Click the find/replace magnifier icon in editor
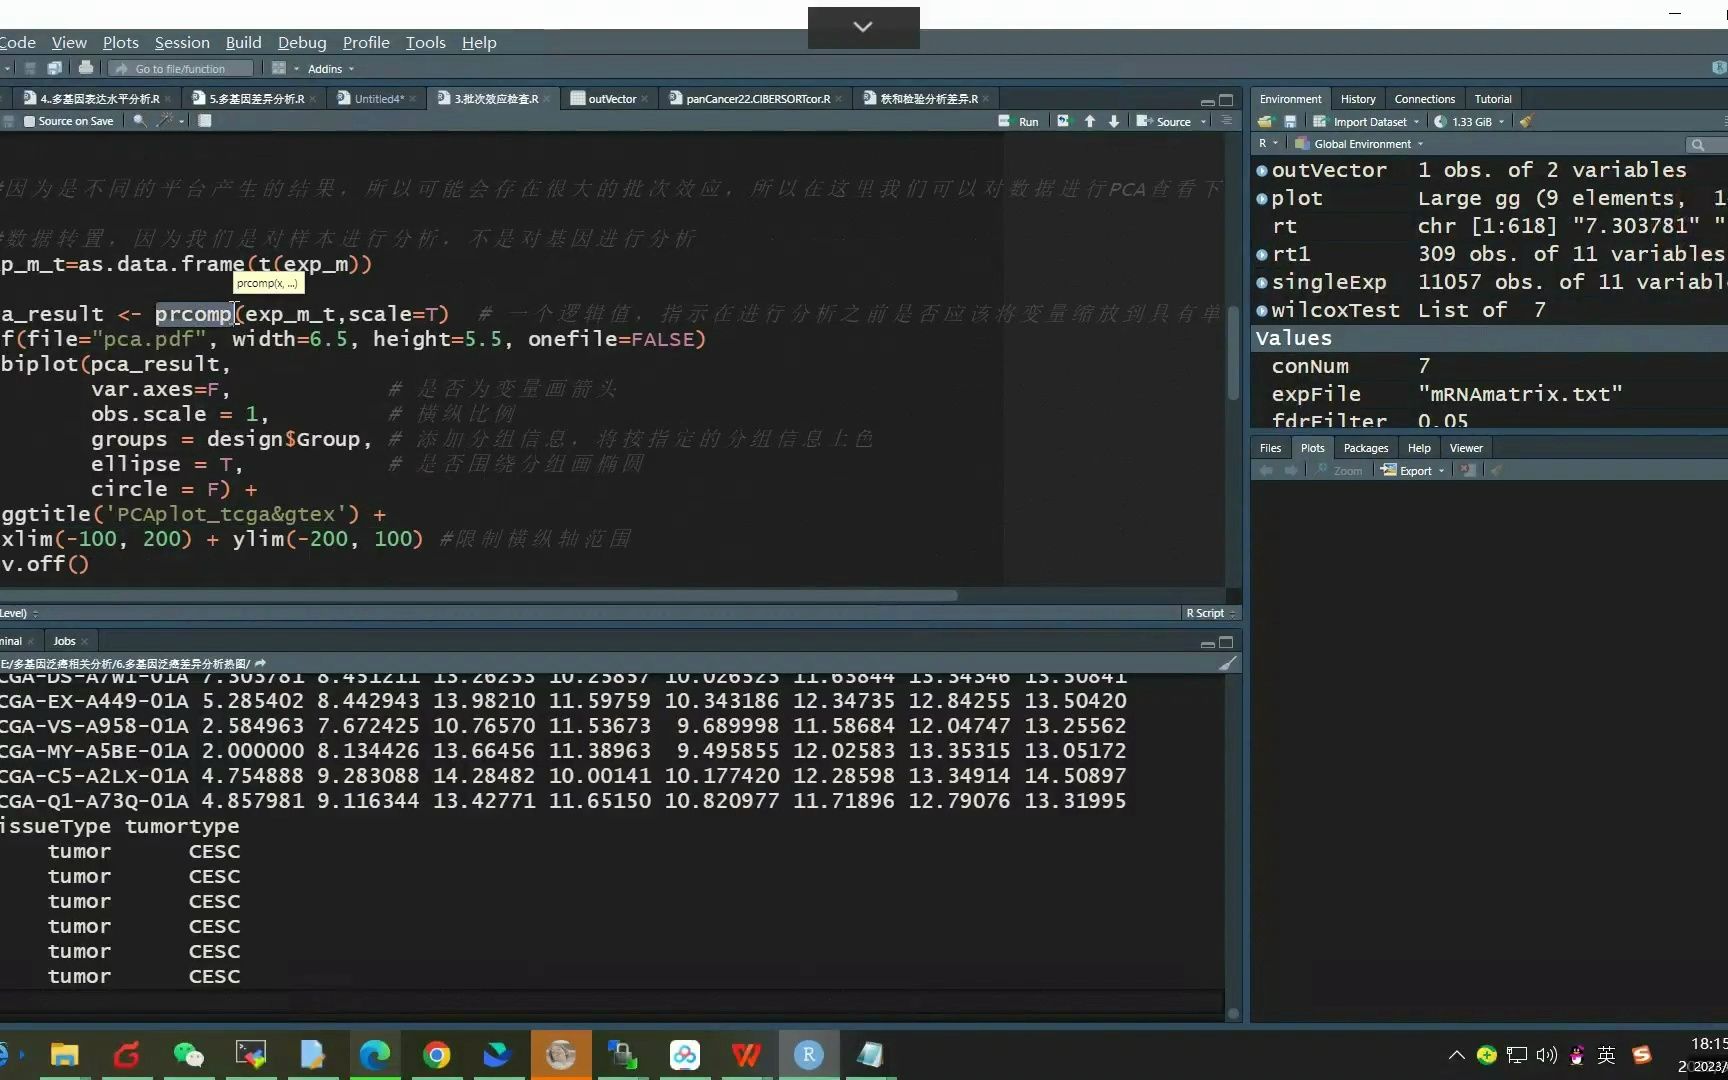This screenshot has height=1080, width=1728. pyautogui.click(x=139, y=121)
